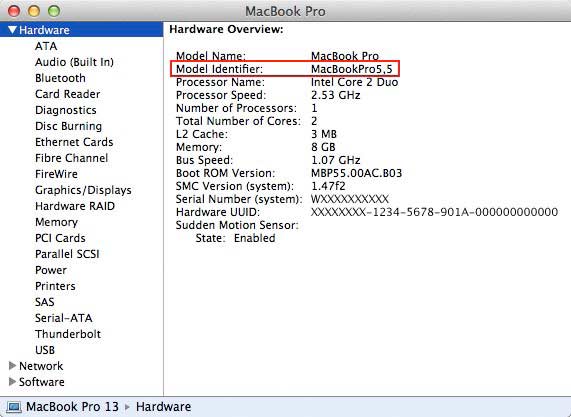Click the Model Identifier value MacBookPro5,5
The image size is (571, 417).
352,69
